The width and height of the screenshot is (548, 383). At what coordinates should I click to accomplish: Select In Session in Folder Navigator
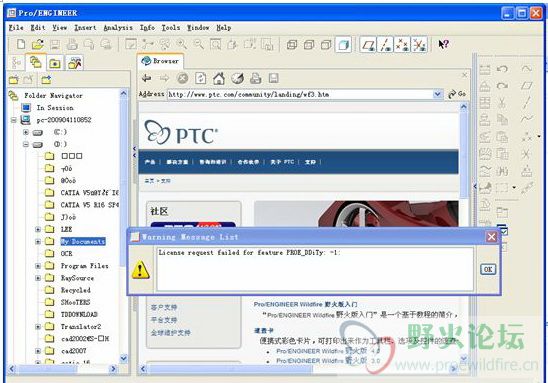[55, 108]
